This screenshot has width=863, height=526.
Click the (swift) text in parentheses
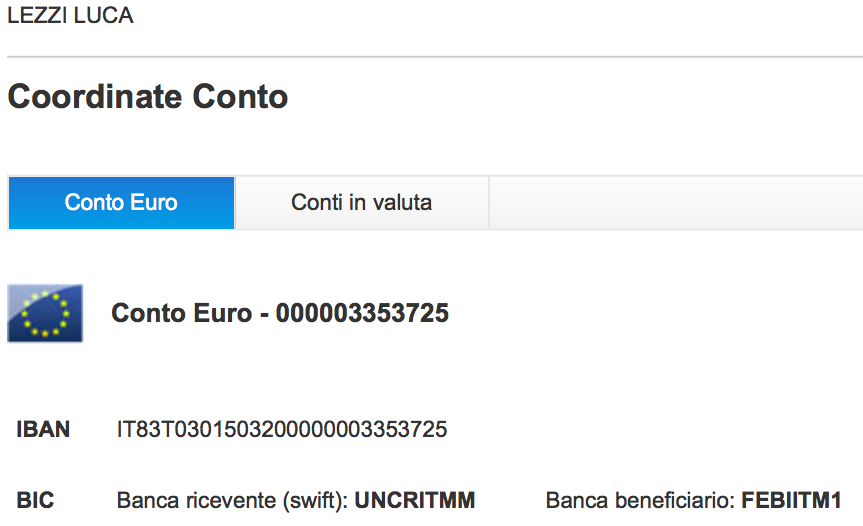[x=315, y=502]
